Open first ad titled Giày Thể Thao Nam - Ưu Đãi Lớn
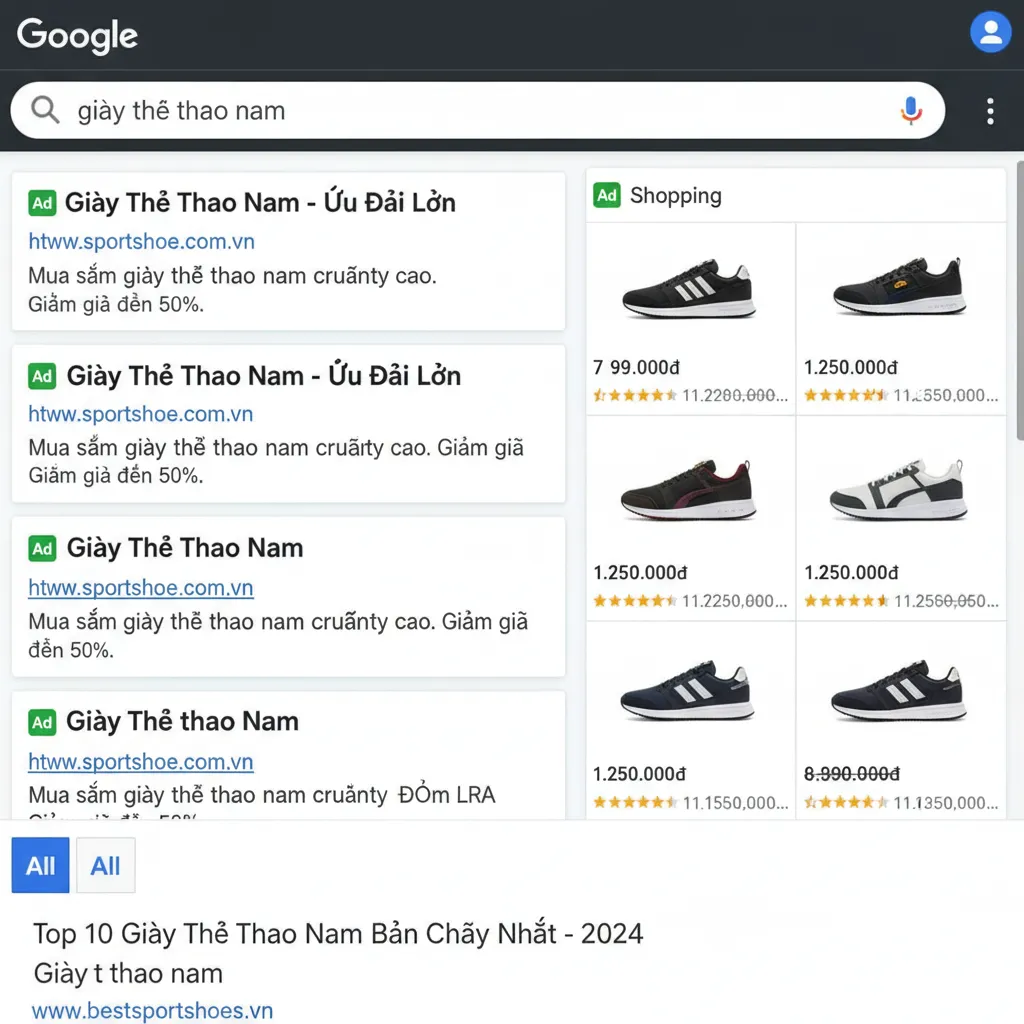The image size is (1024, 1024). tap(260, 202)
